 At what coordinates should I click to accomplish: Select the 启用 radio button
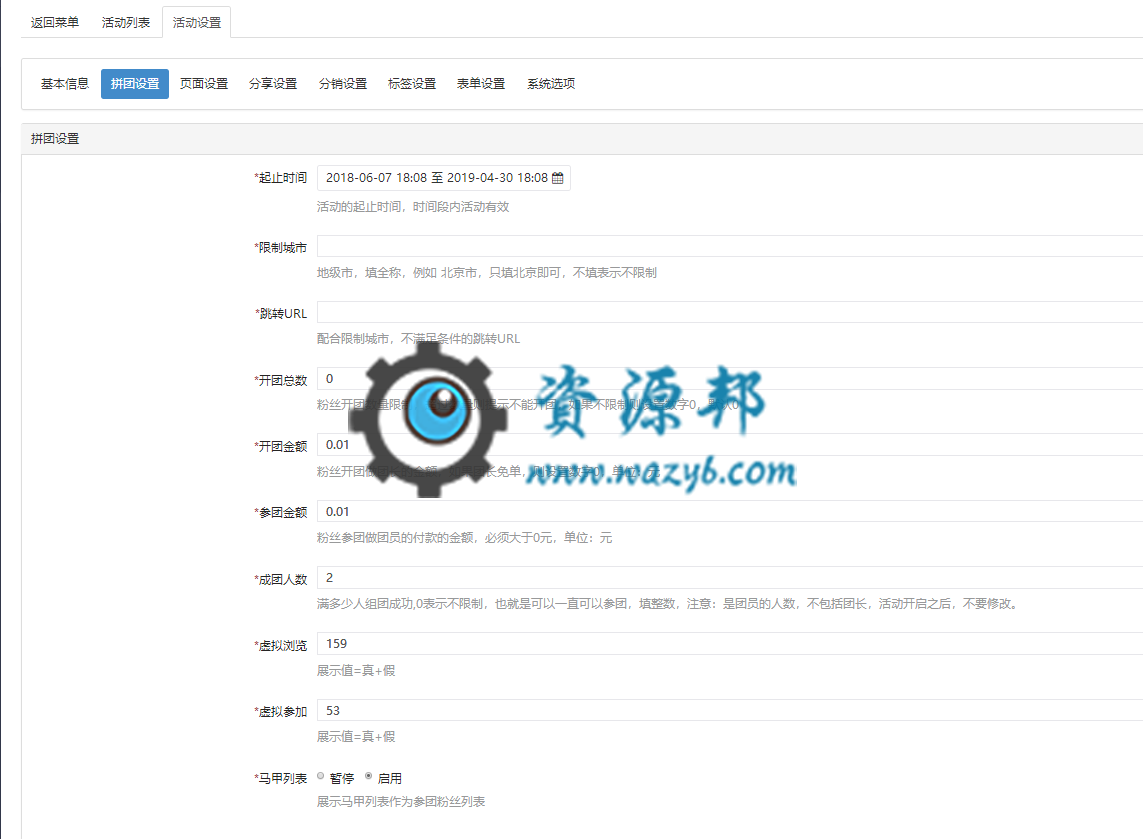click(368, 776)
